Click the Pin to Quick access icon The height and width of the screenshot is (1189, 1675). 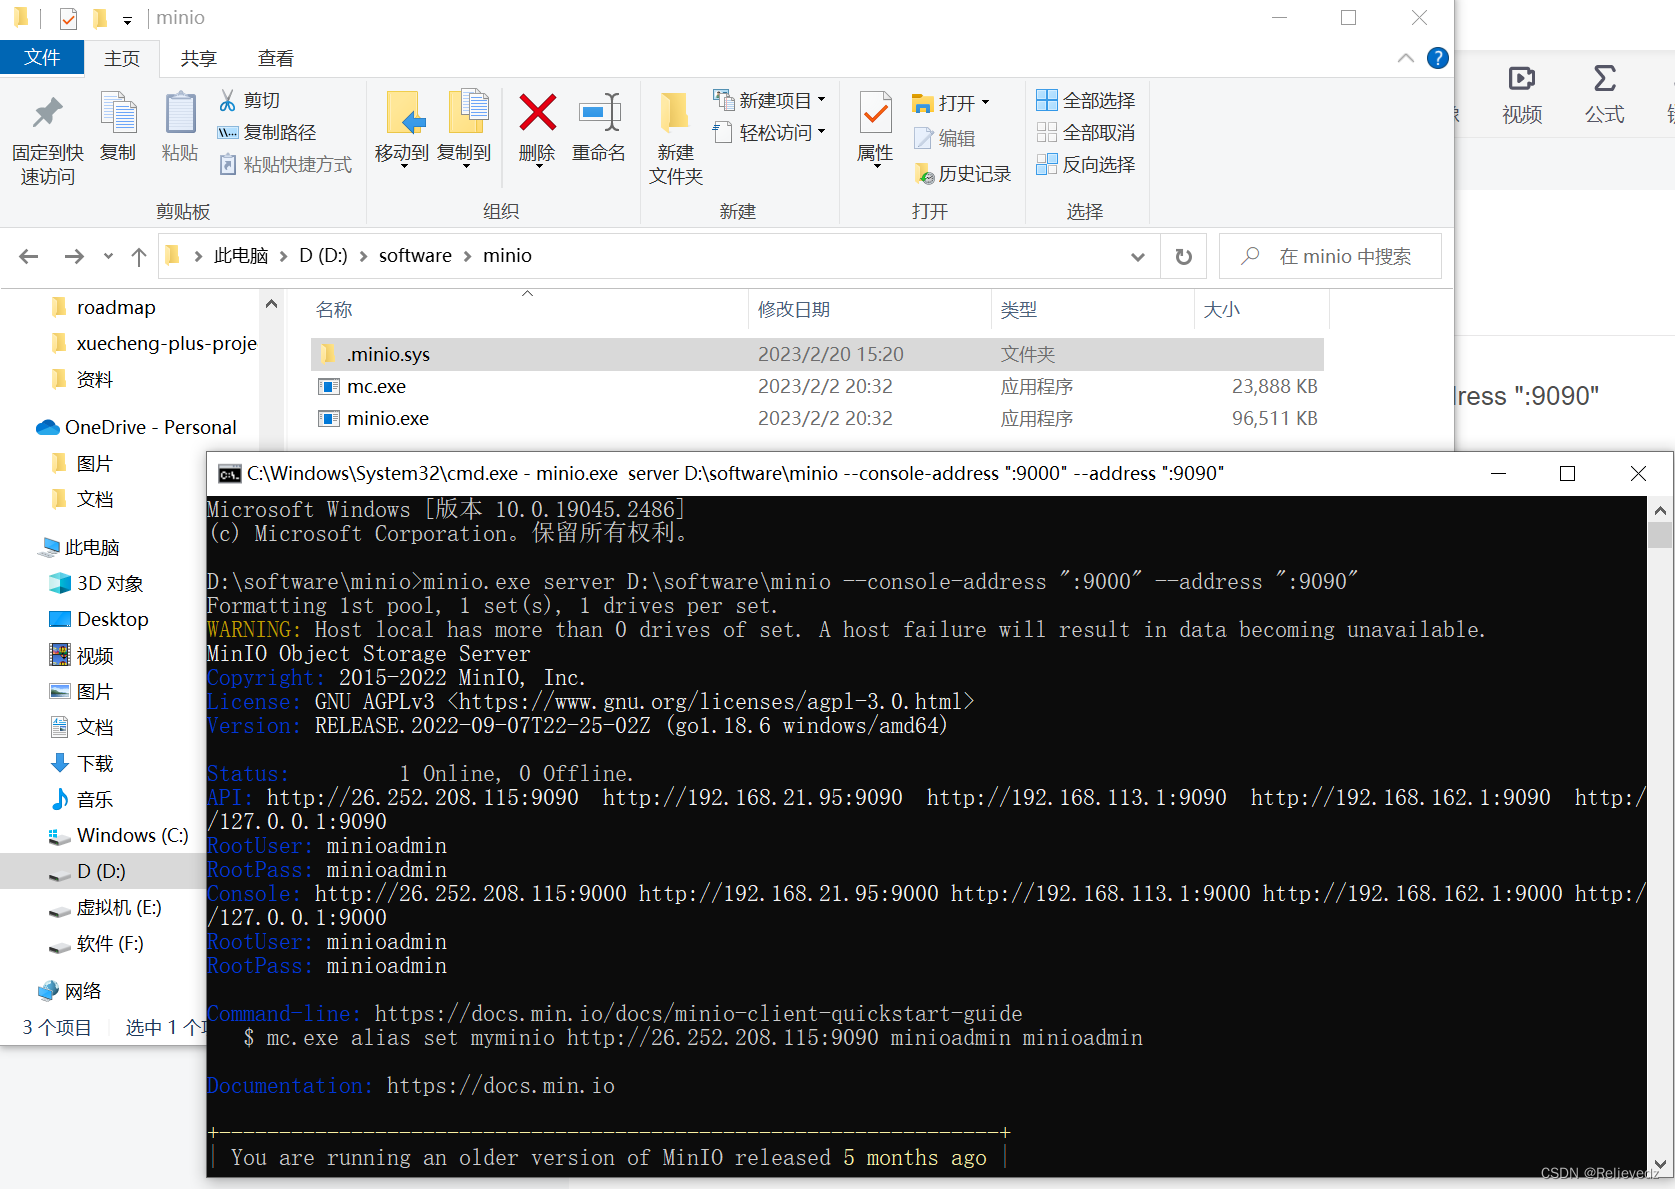click(x=47, y=115)
